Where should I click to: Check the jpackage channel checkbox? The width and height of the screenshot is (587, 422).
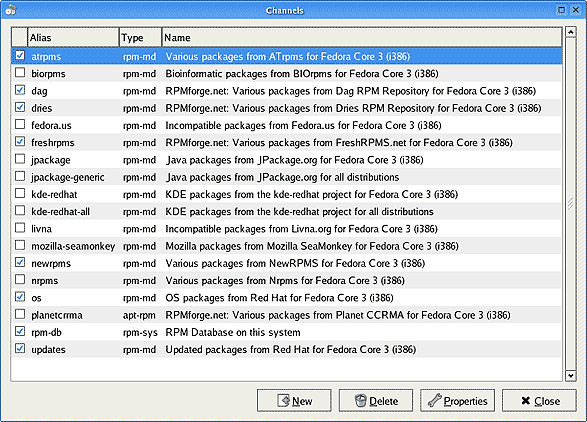pyautogui.click(x=20, y=159)
